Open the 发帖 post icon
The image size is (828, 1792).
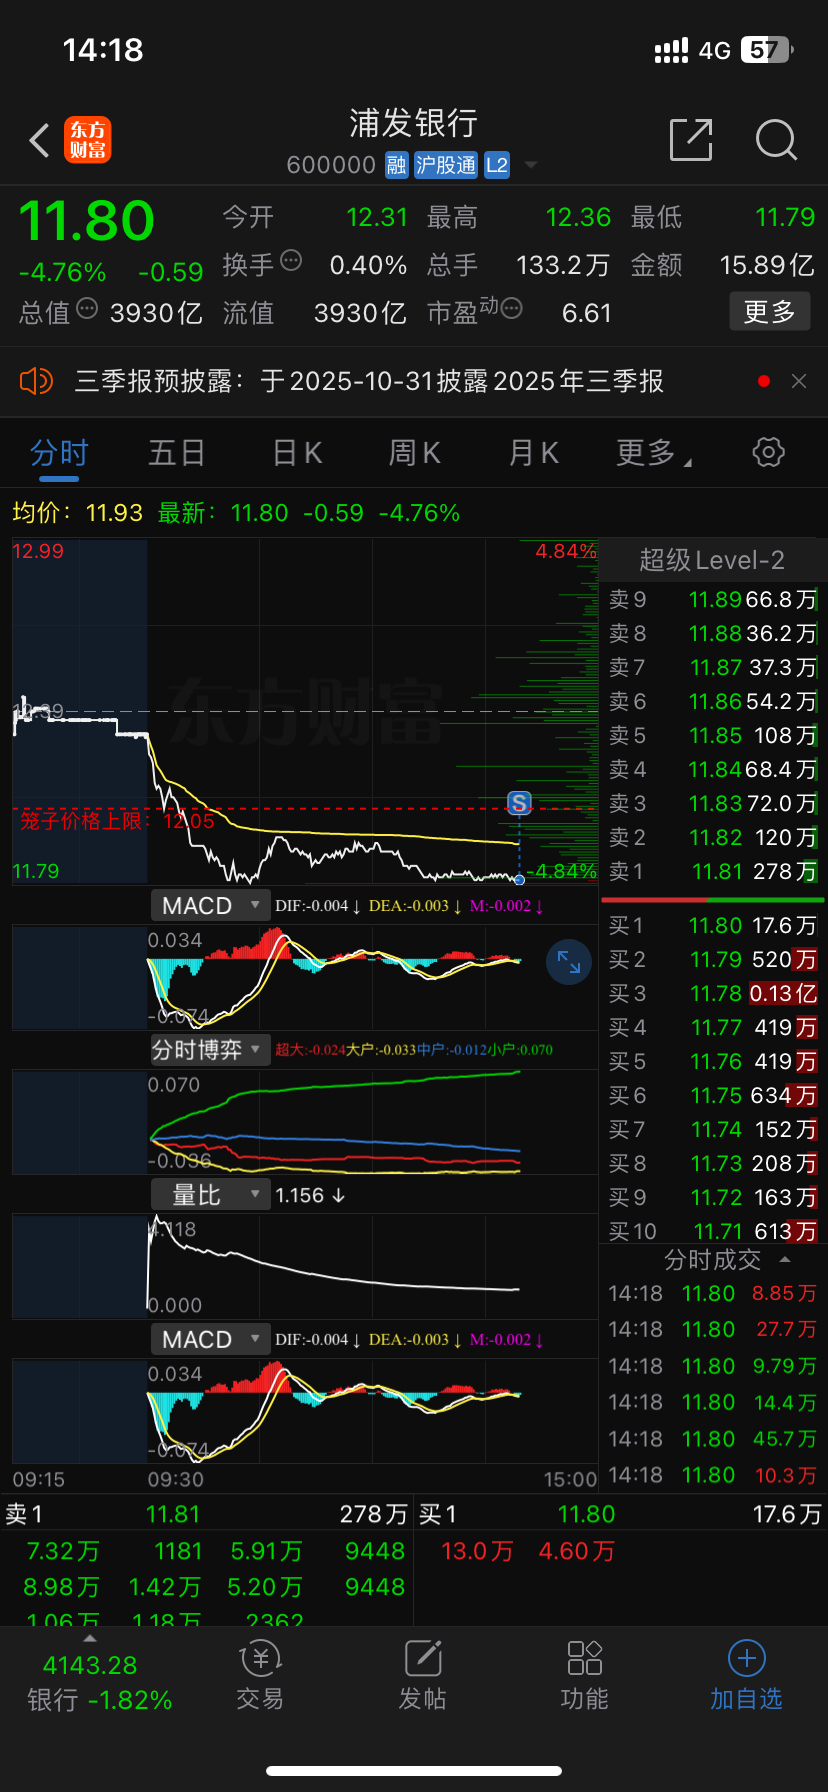423,1675
